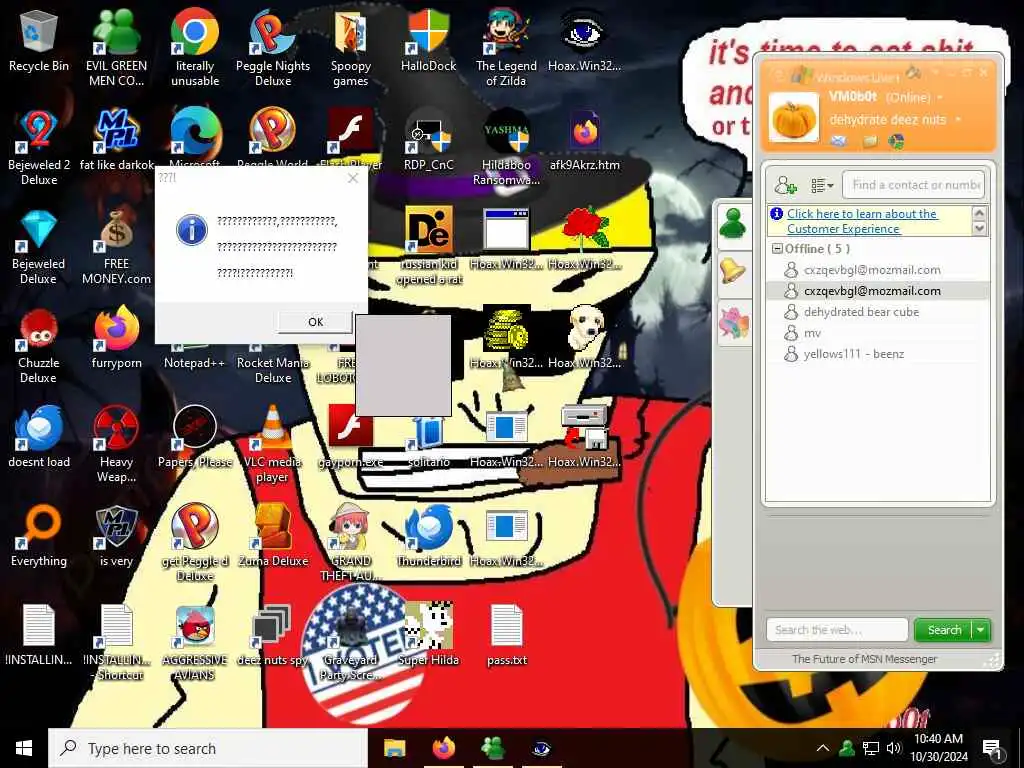Click the Find a contact or number field

coord(913,185)
